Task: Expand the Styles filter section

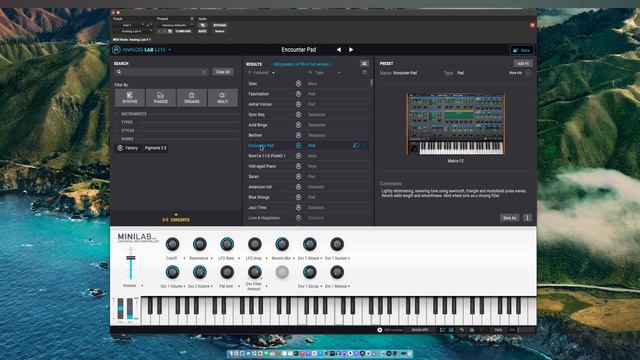Action: (x=127, y=131)
